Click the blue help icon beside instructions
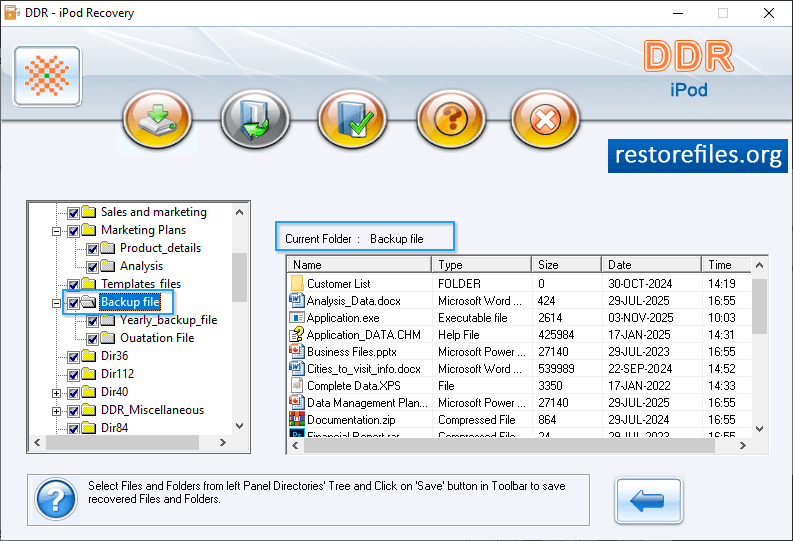Screen dimensions: 793x541 (x=56, y=500)
